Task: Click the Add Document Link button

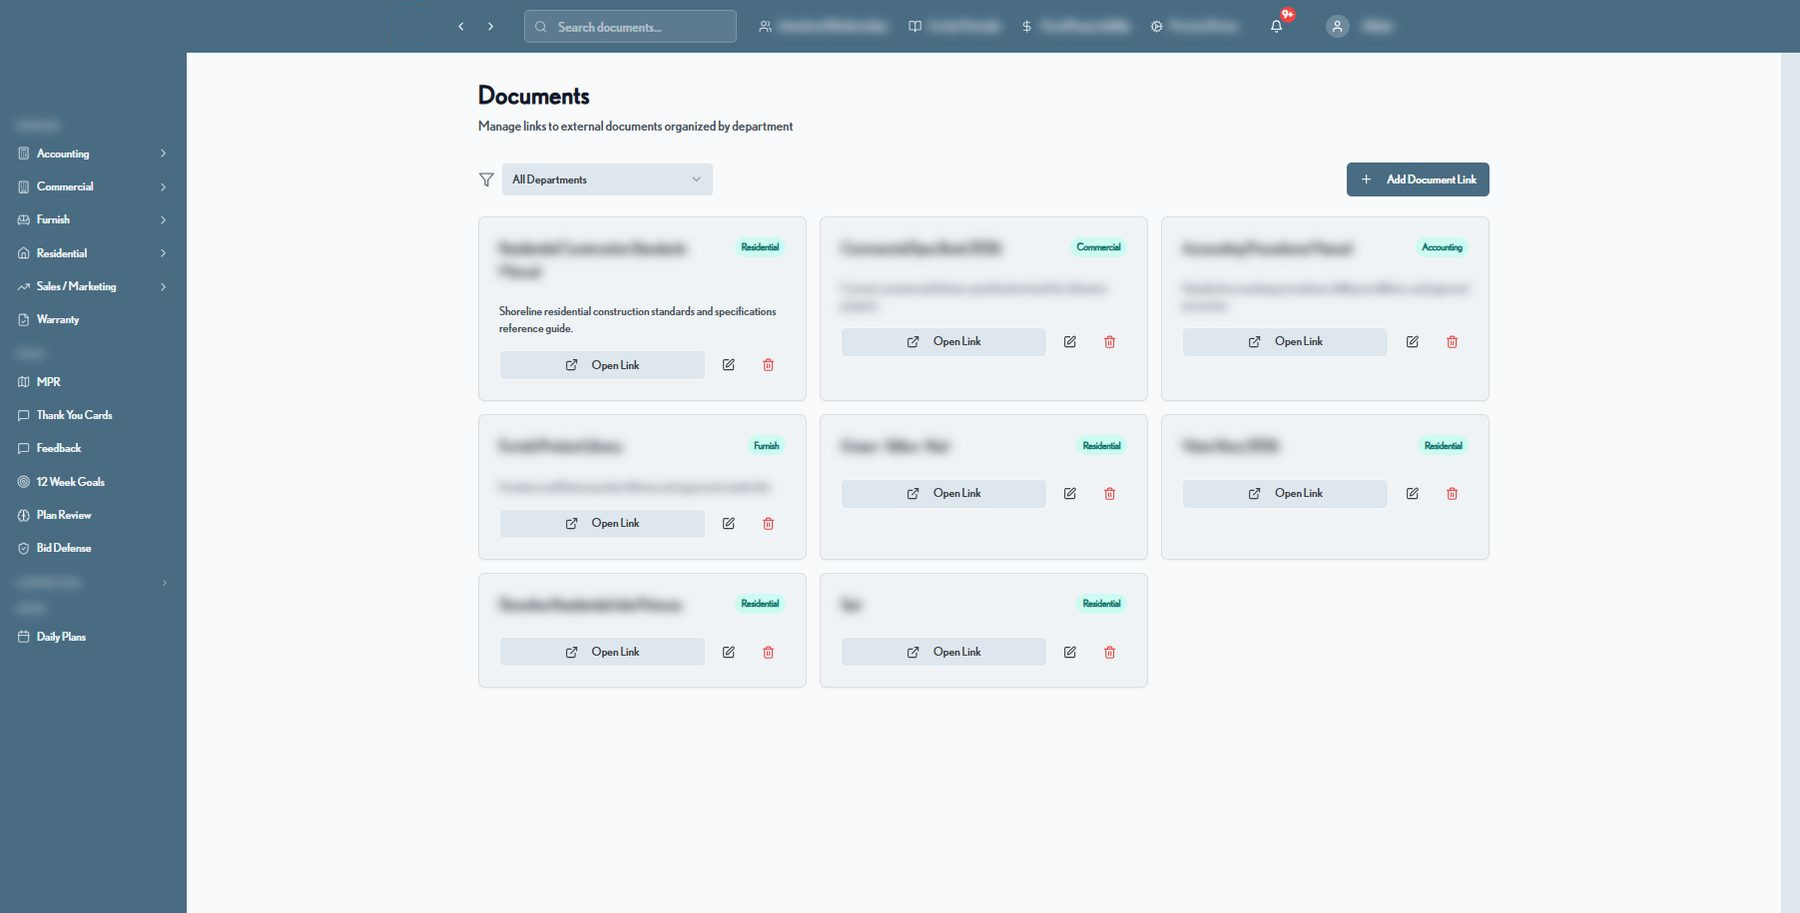Action: (1418, 180)
